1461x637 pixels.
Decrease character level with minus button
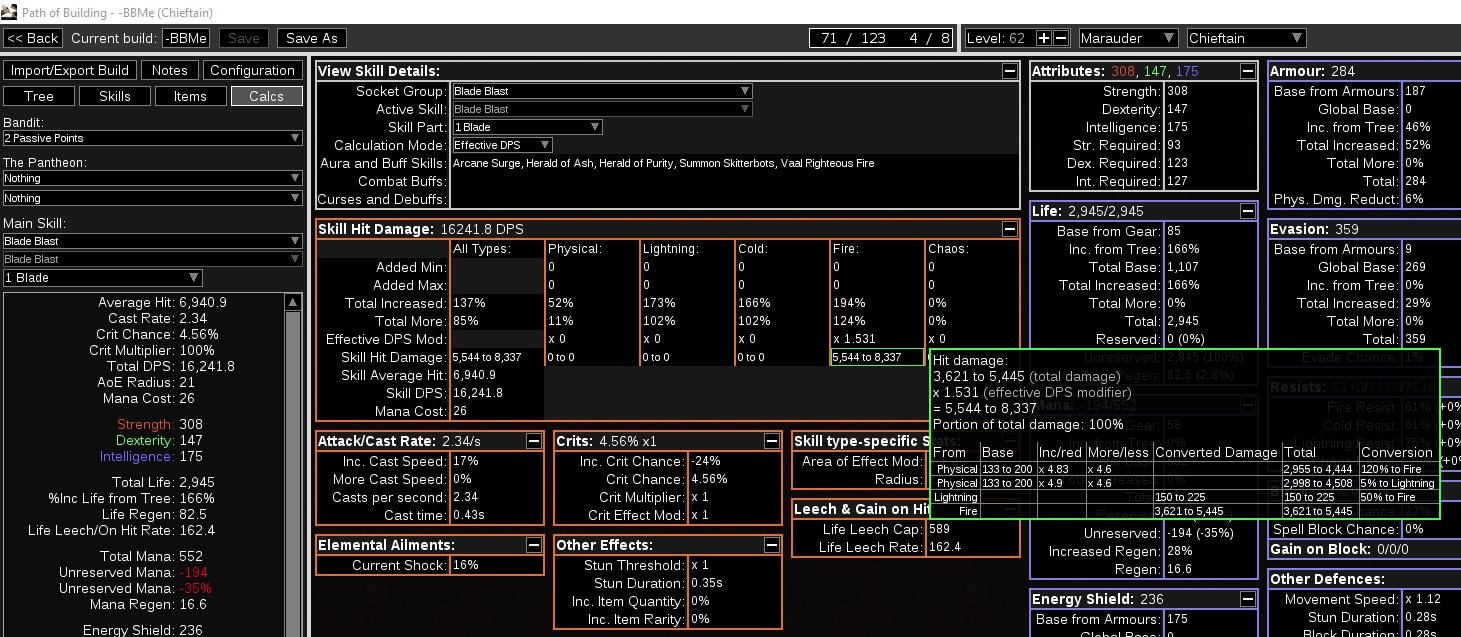click(x=1061, y=38)
